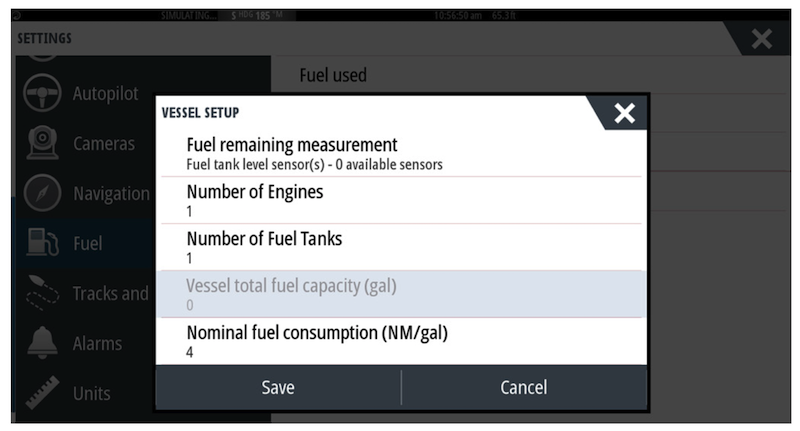This screenshot has width=800, height=431.
Task: Edit Nominal fuel consumption value
Action: (401, 341)
